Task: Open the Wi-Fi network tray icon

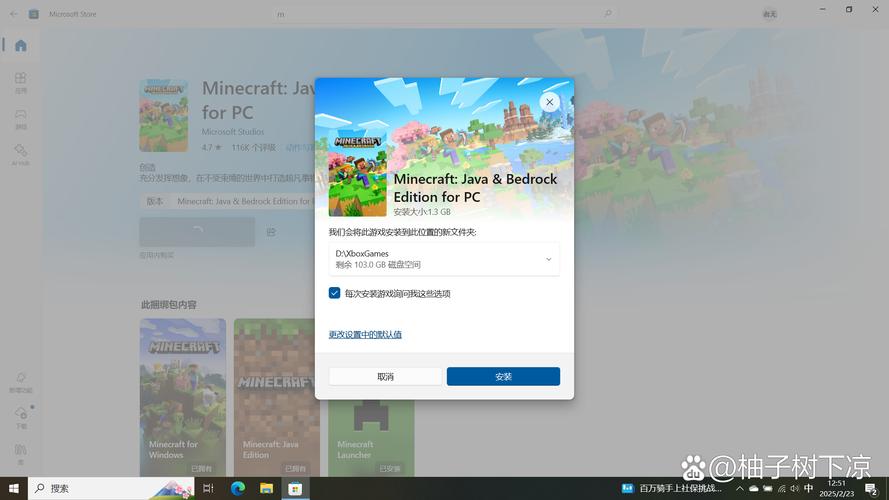Action: tap(781, 488)
